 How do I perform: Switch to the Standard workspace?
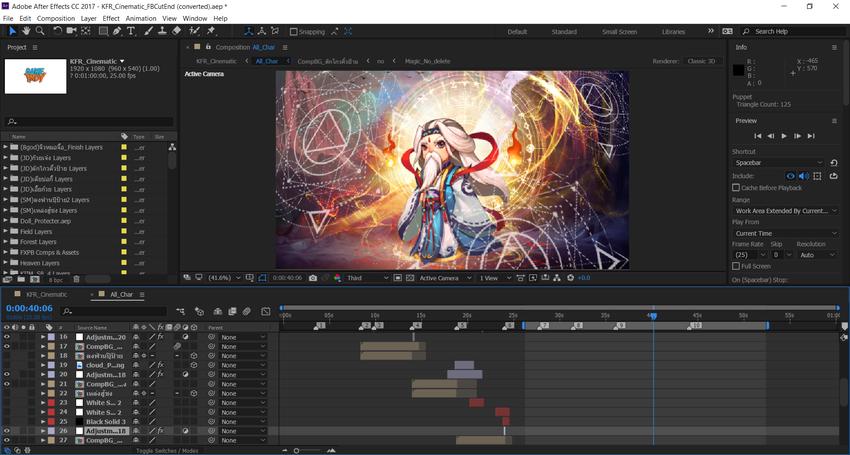(564, 31)
